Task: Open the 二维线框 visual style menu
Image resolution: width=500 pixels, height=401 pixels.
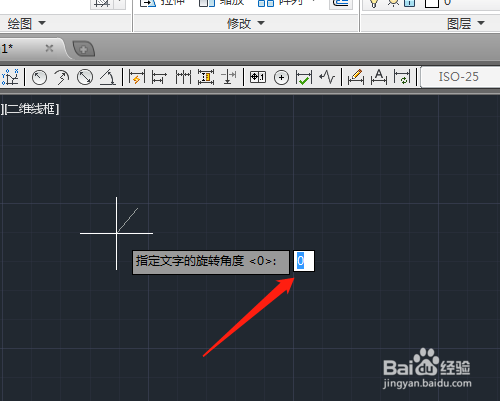Action: pos(32,109)
